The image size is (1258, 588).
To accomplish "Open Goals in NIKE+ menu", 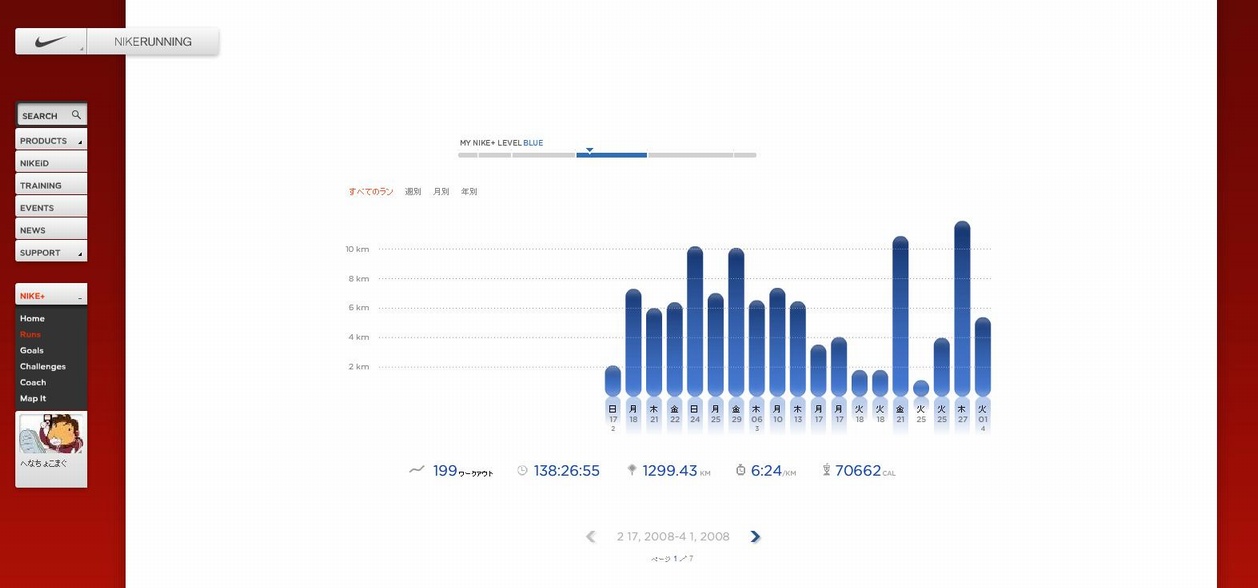I will 32,350.
